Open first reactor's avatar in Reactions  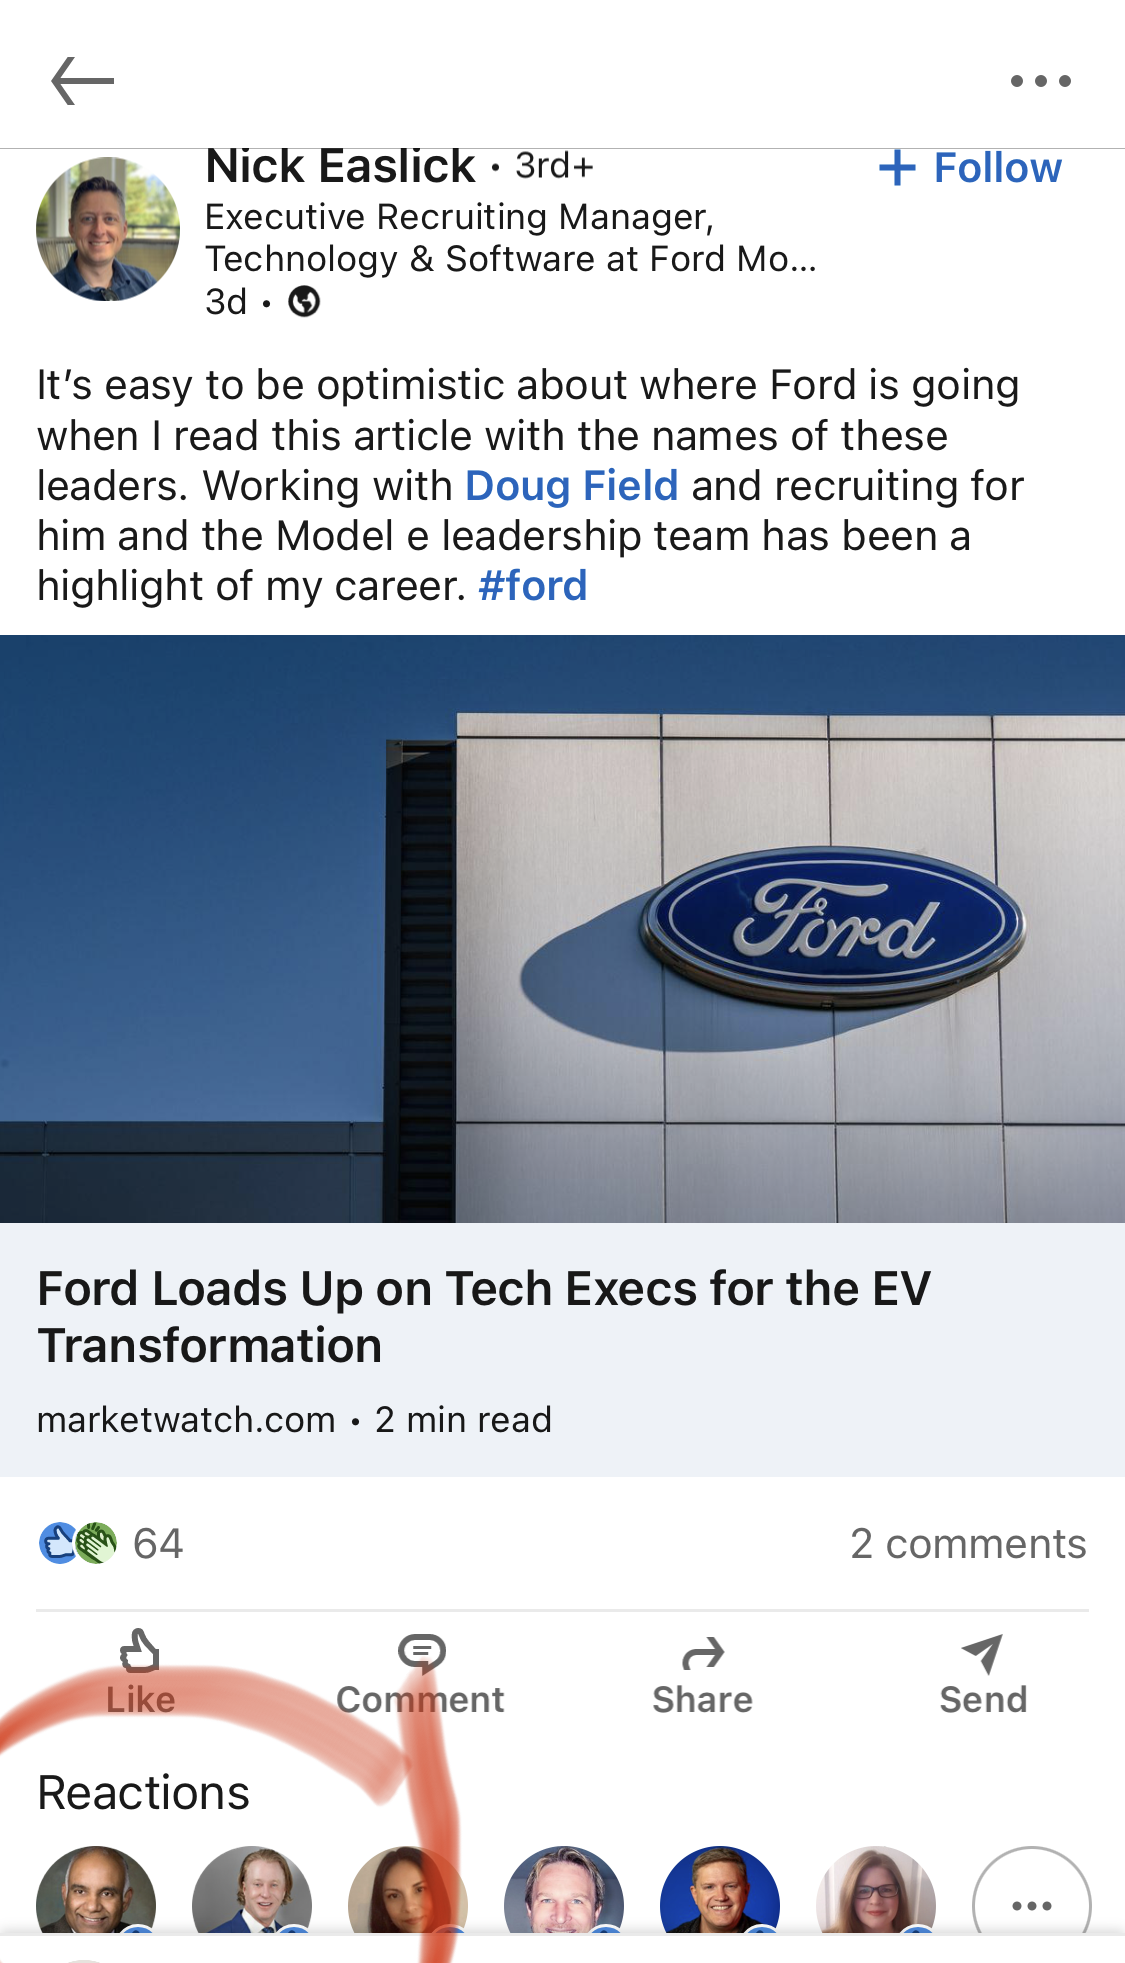(x=96, y=1893)
